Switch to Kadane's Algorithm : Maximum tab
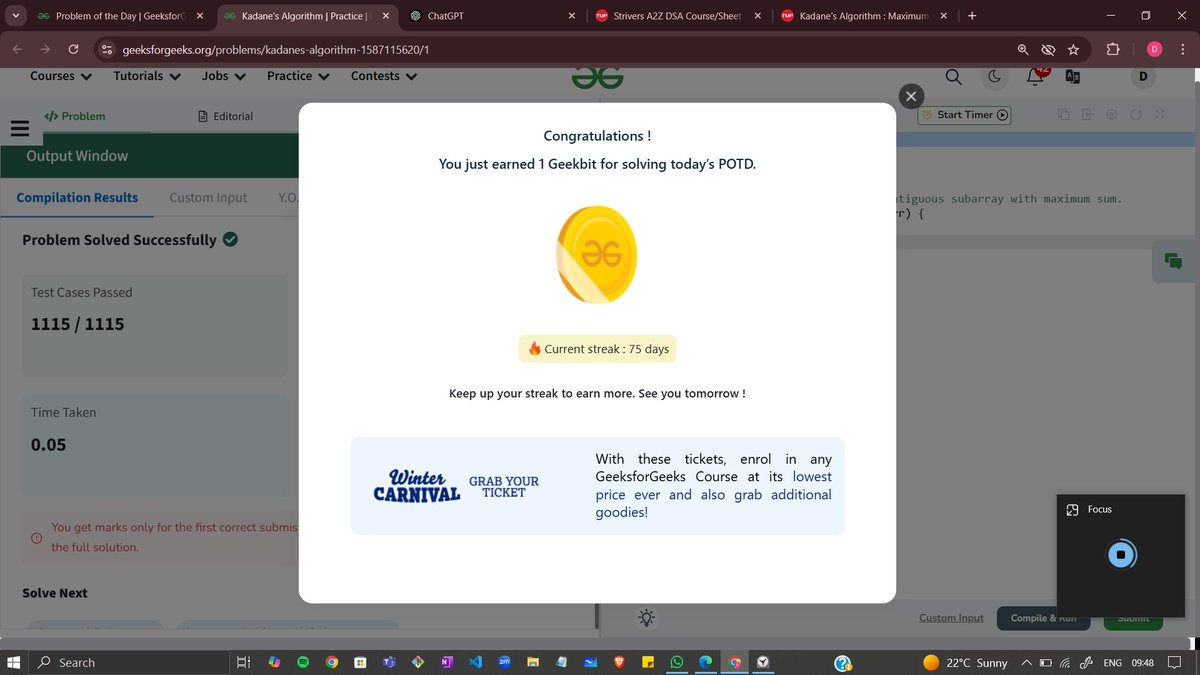 (x=863, y=16)
